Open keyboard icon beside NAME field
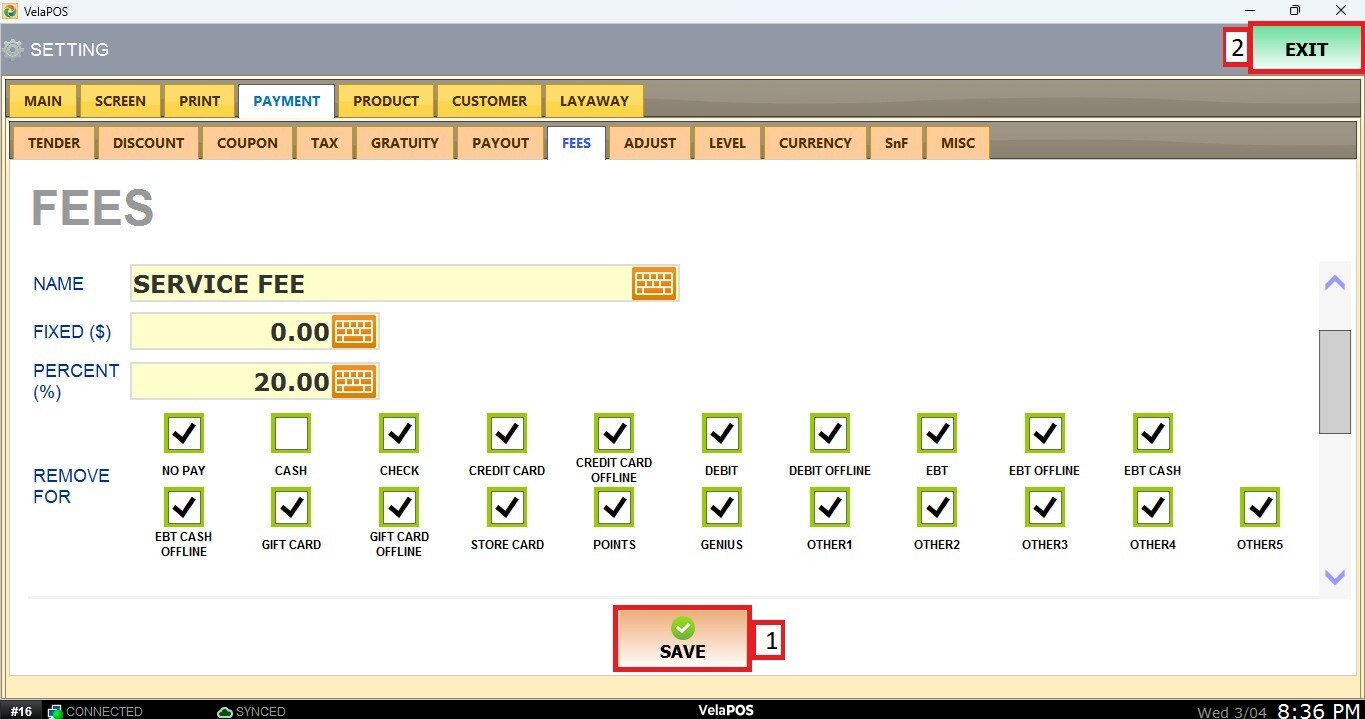The width and height of the screenshot is (1365, 719). [654, 284]
